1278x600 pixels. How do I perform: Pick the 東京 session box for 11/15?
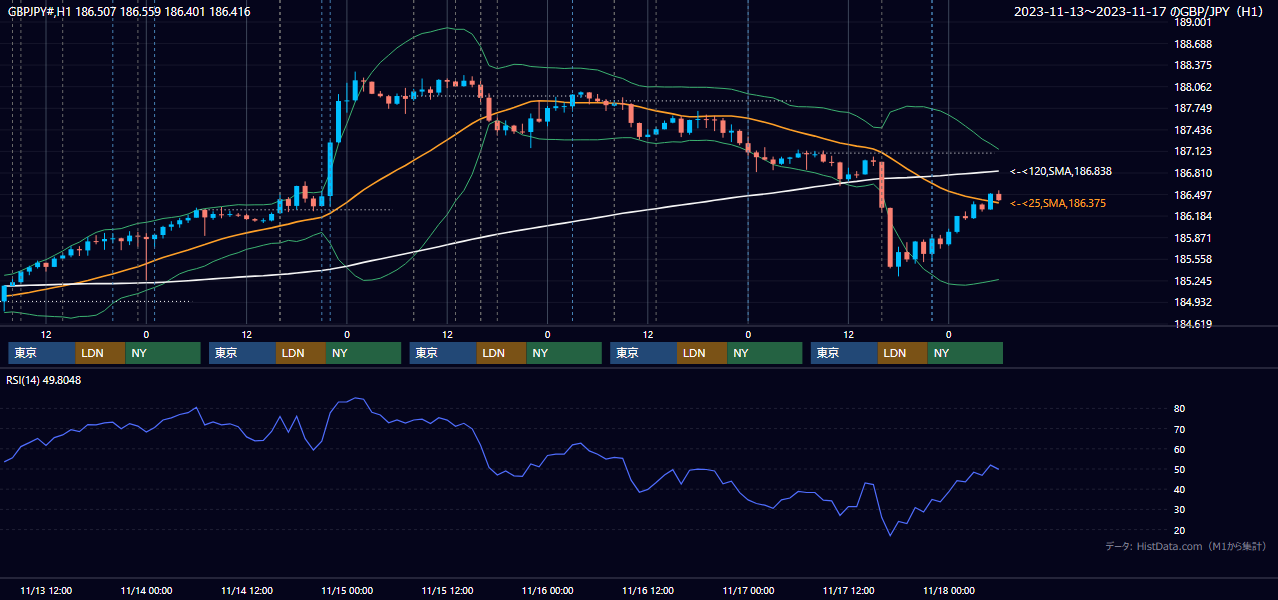tap(443, 353)
